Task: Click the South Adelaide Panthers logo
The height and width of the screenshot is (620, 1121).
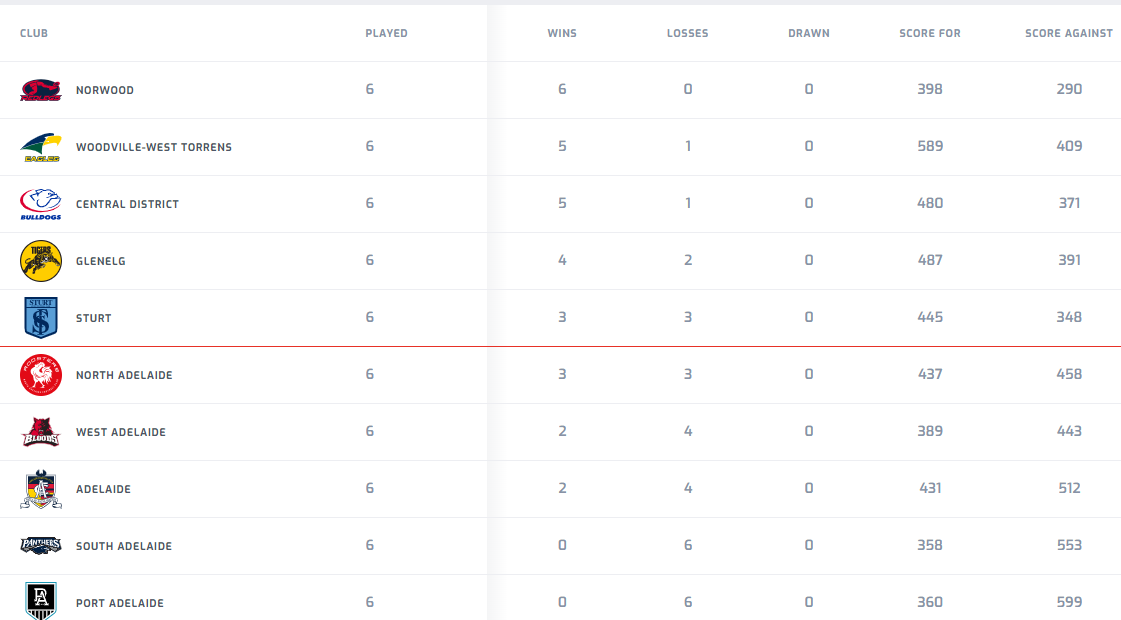Action: click(41, 546)
